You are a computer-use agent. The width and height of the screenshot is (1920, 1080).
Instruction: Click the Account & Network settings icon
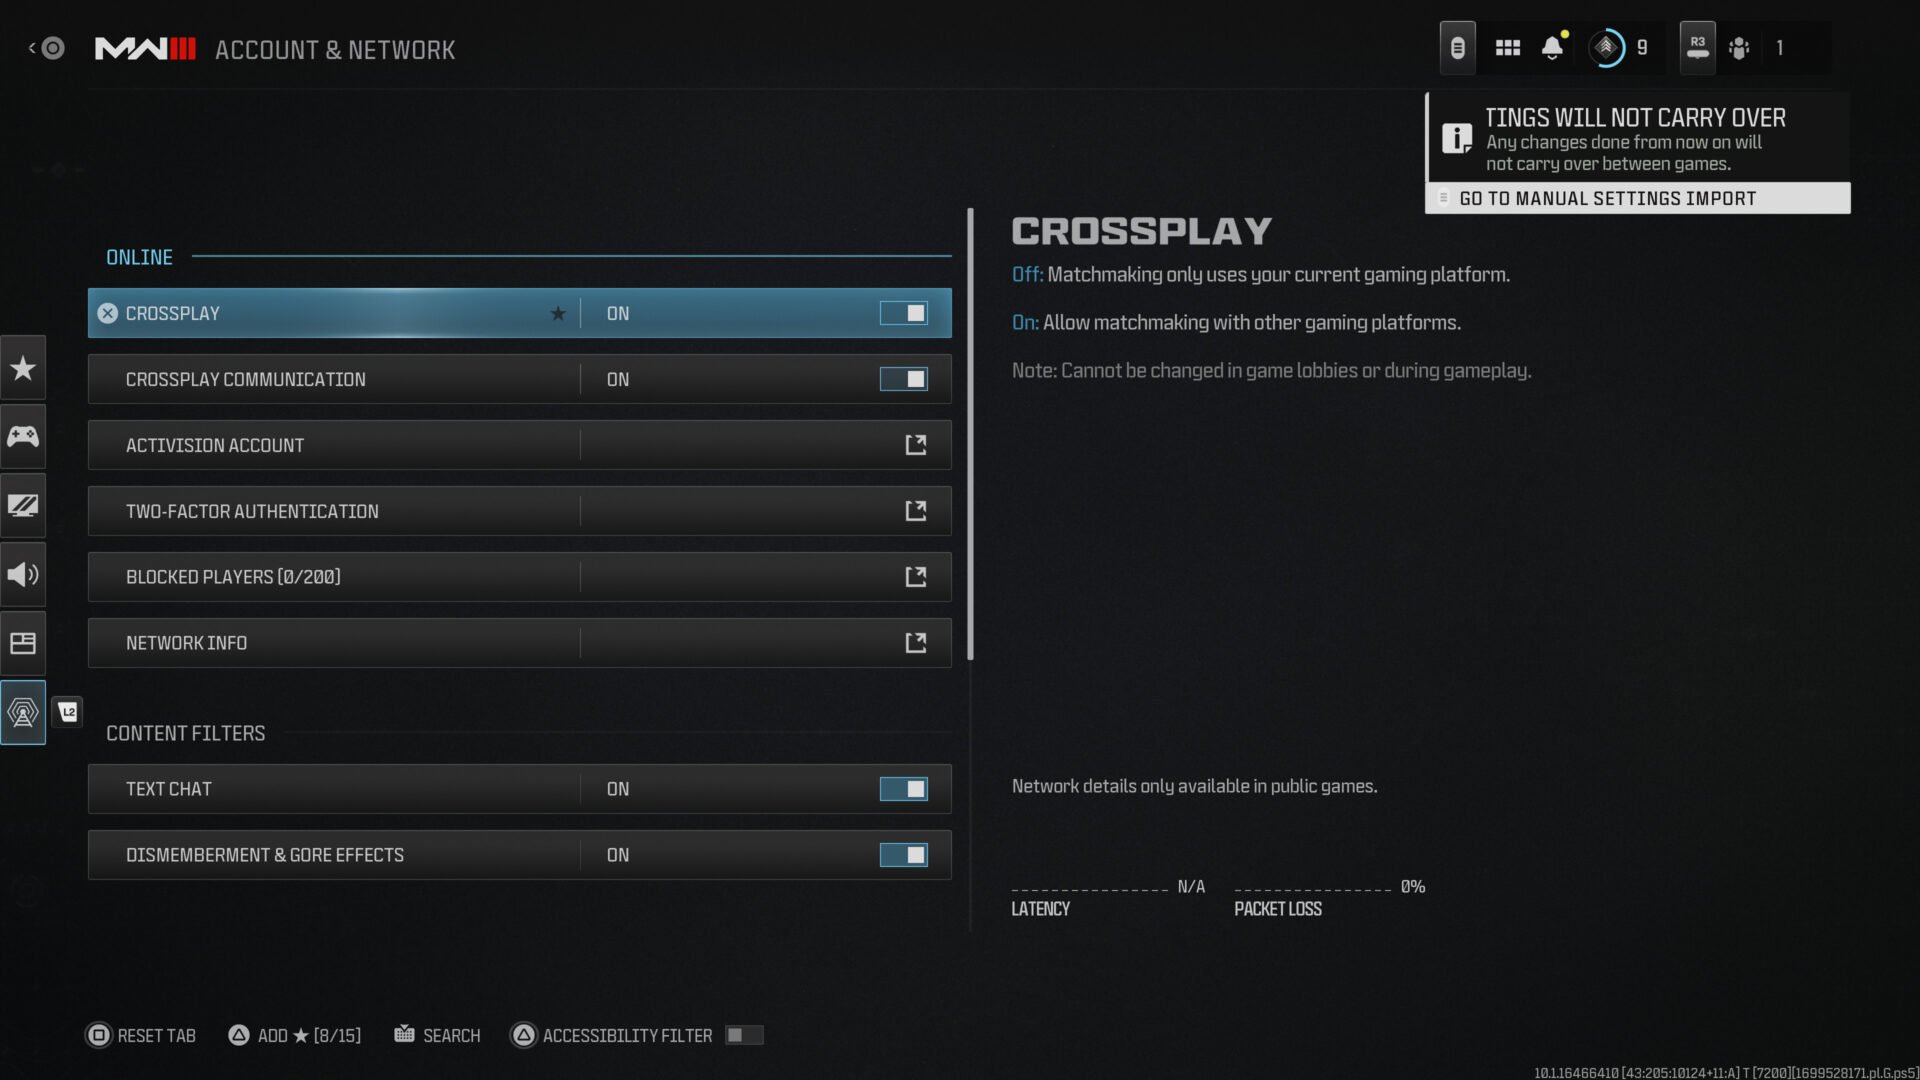tap(24, 712)
